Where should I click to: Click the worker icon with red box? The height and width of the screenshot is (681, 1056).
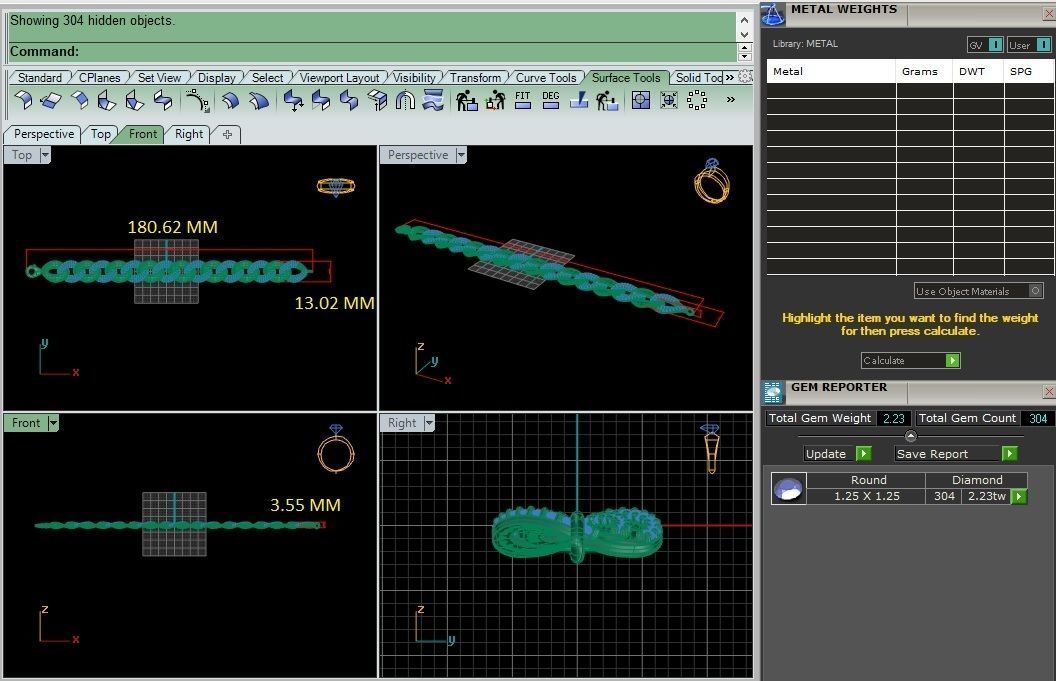click(495, 100)
